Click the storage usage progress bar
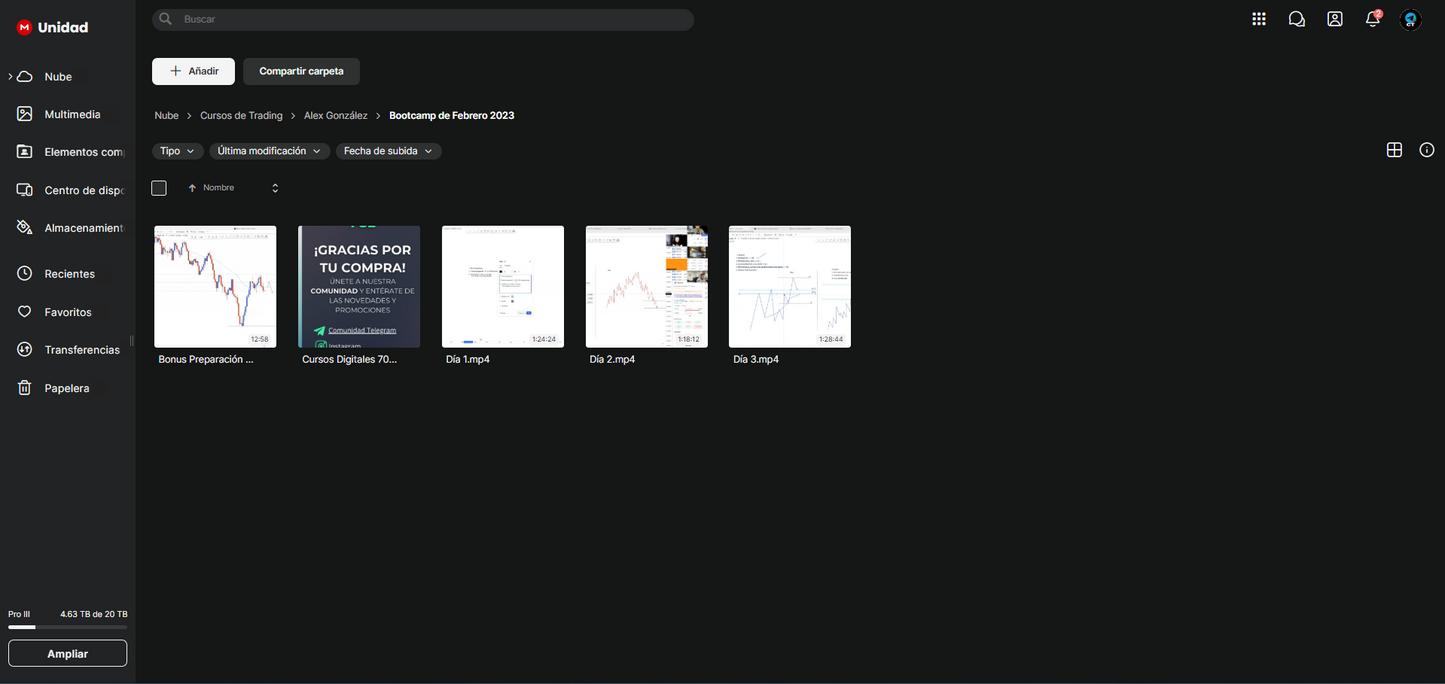1445x684 pixels. click(67, 627)
